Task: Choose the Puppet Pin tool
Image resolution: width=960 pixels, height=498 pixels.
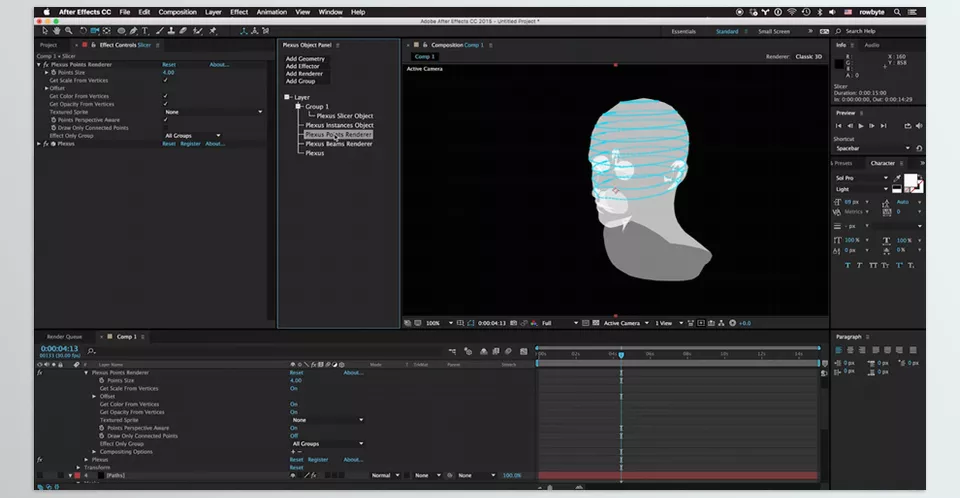Action: point(212,31)
